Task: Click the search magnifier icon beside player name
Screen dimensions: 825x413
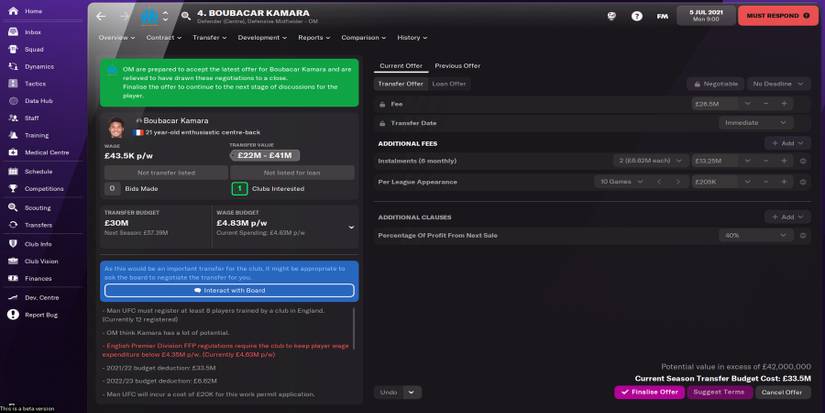Action: click(x=186, y=16)
